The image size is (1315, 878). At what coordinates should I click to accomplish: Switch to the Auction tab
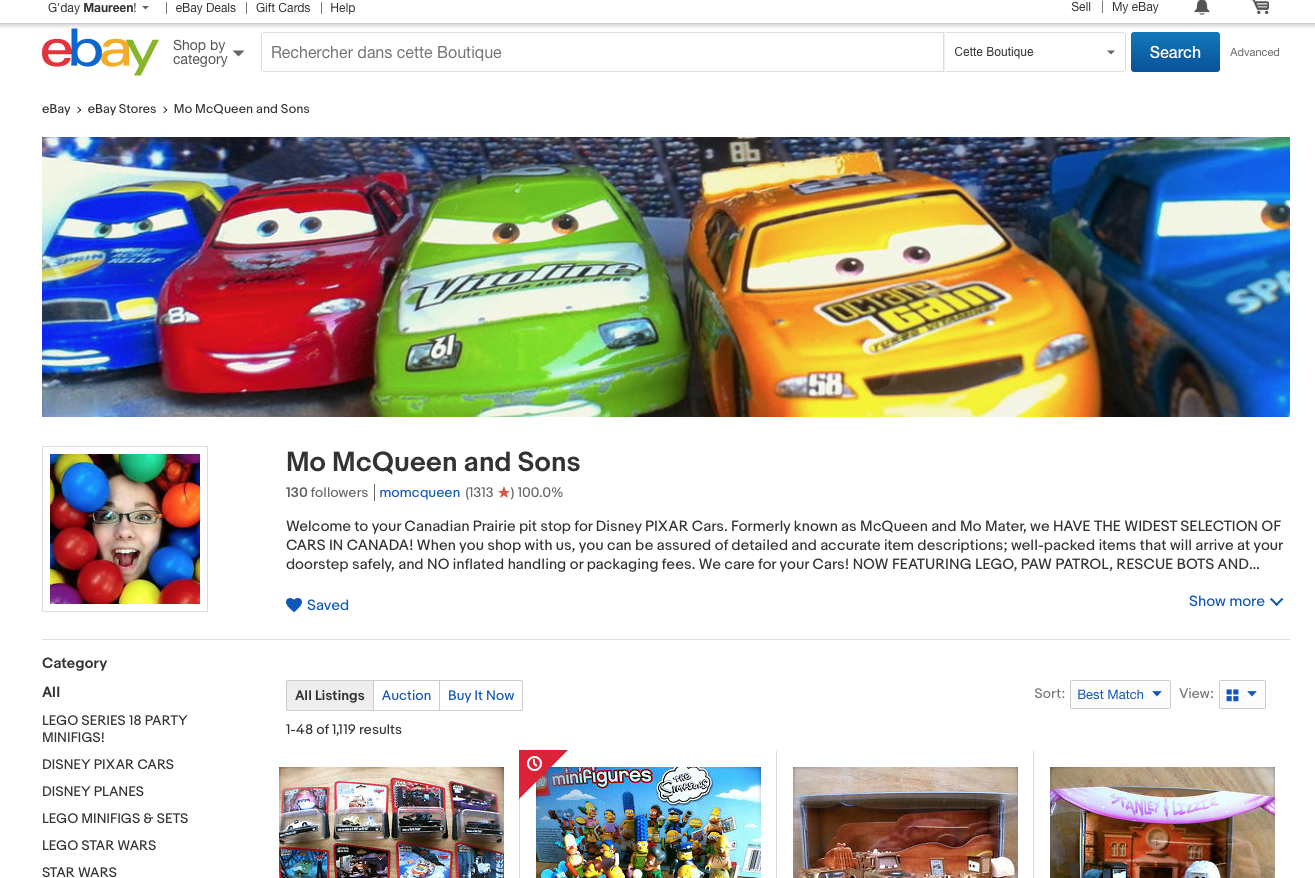point(406,695)
